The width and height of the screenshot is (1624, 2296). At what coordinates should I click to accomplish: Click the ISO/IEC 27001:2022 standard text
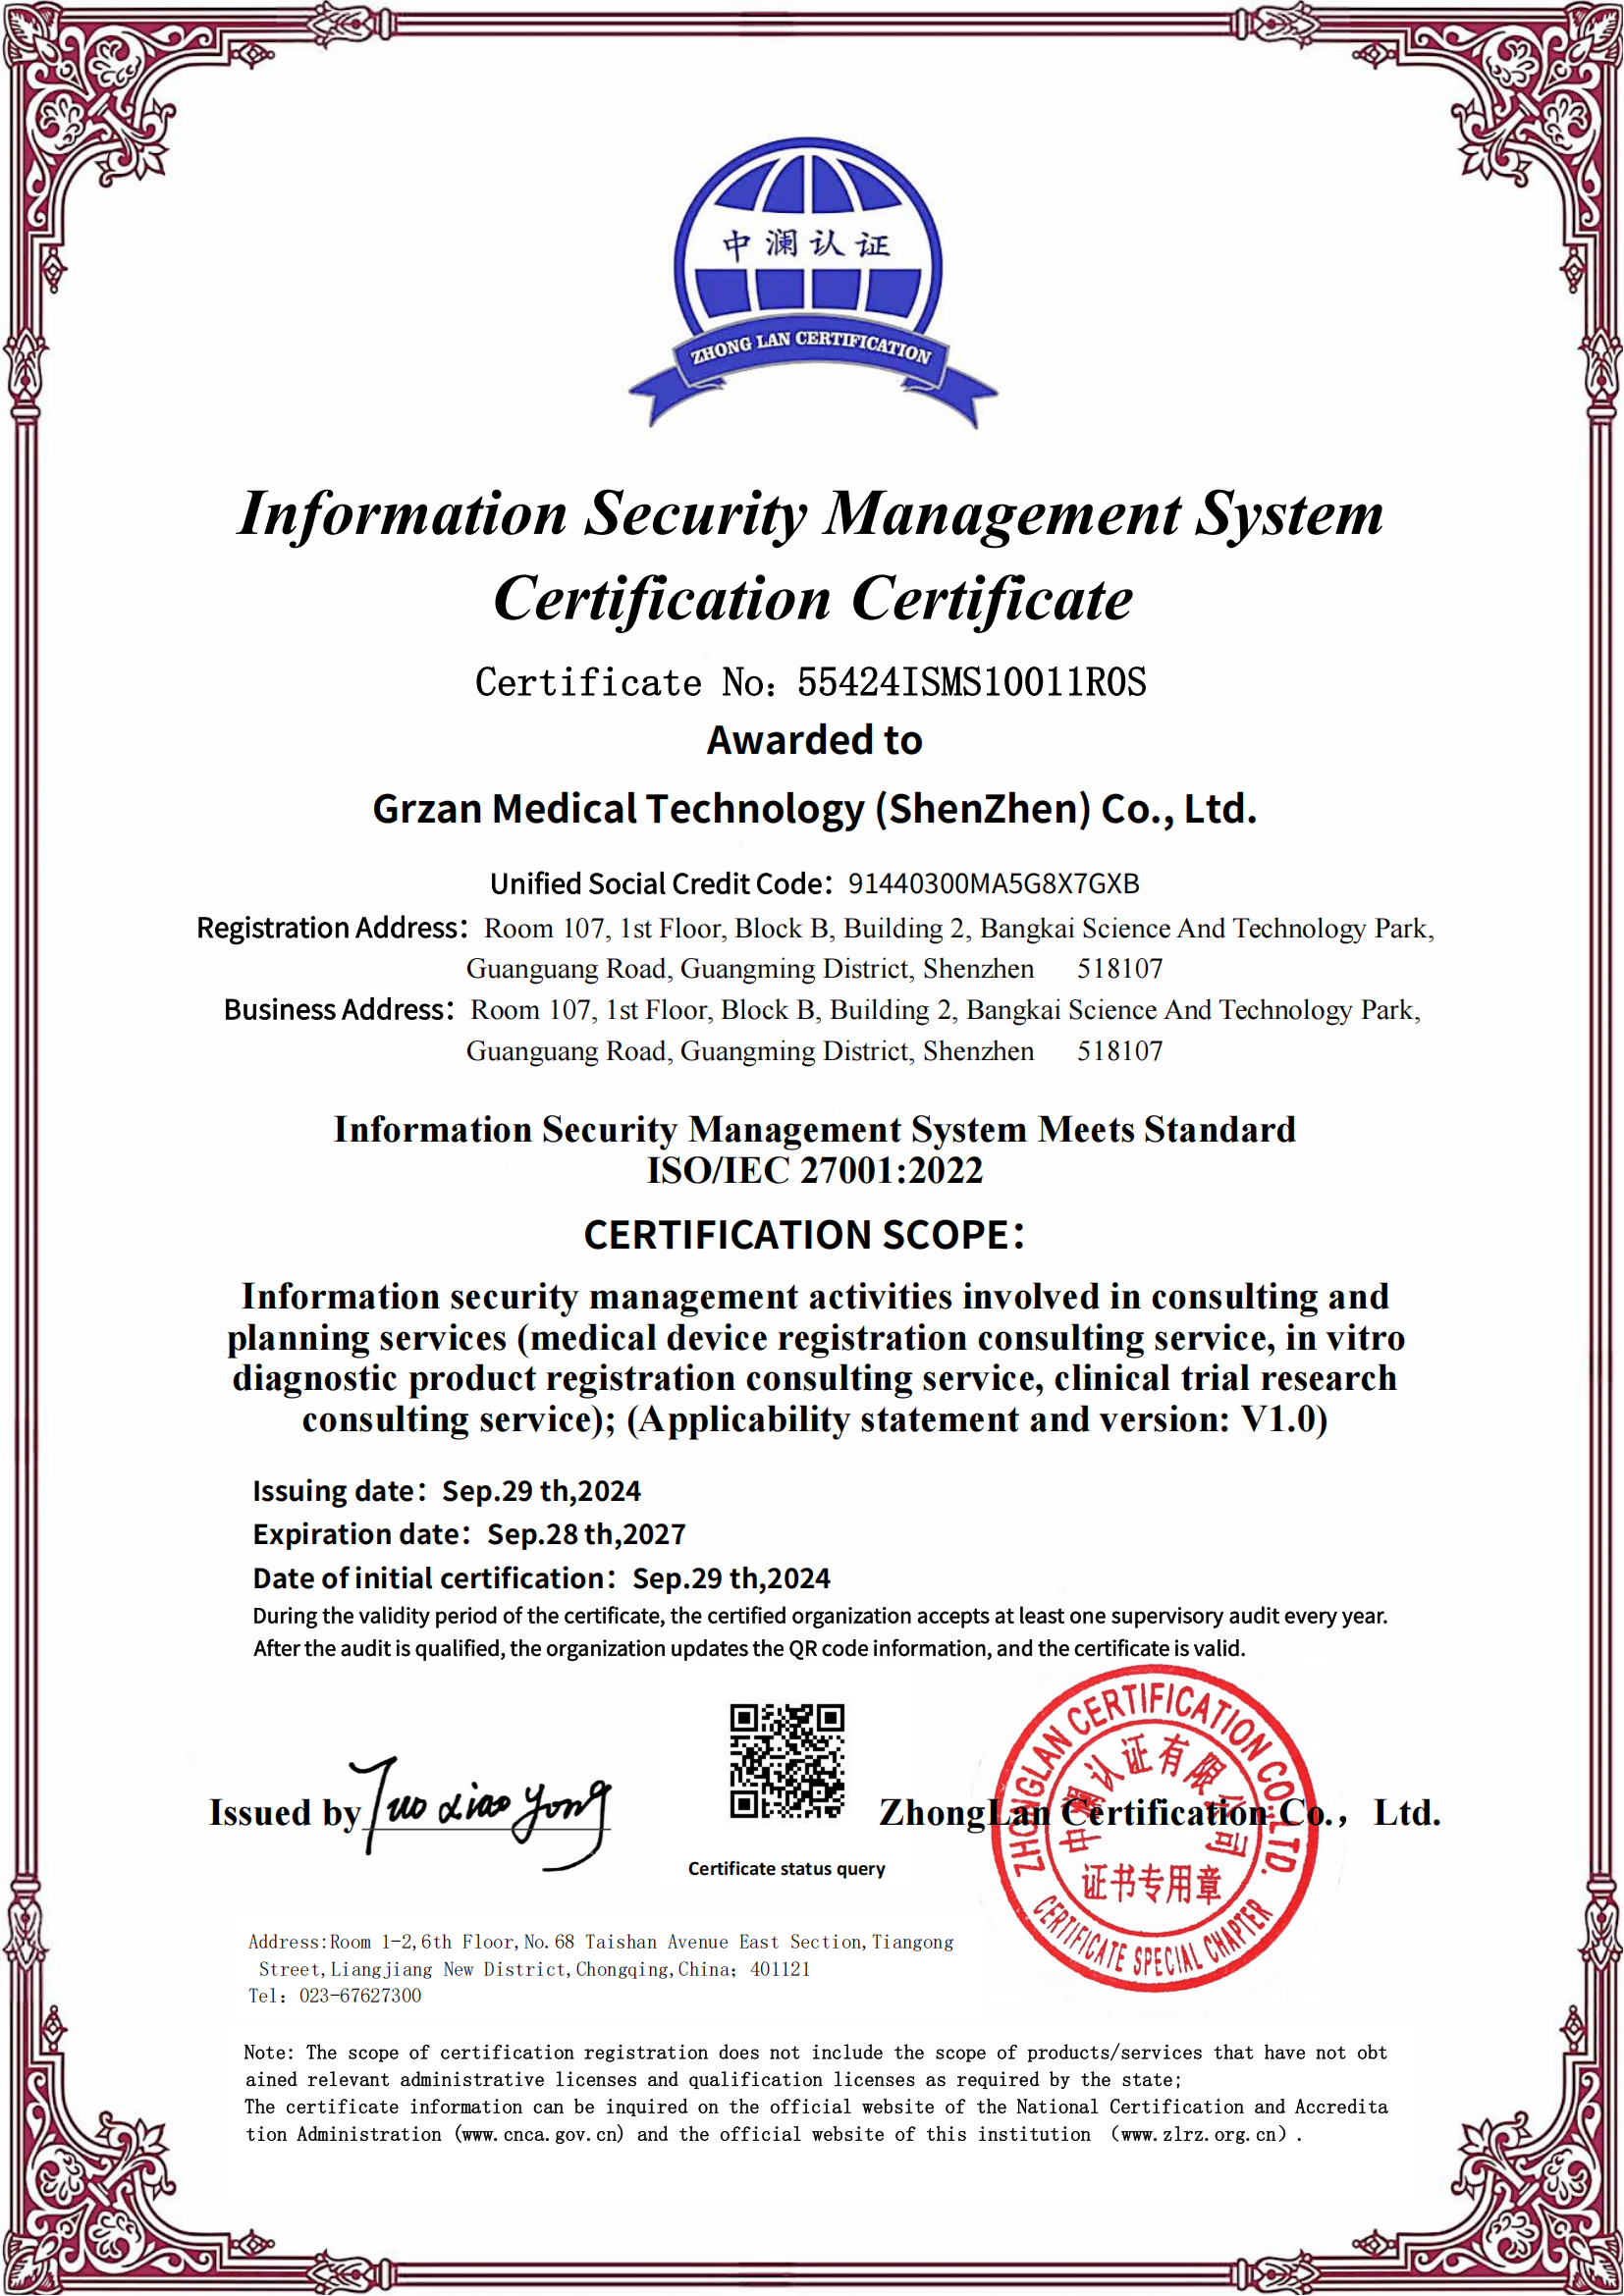coord(814,1171)
